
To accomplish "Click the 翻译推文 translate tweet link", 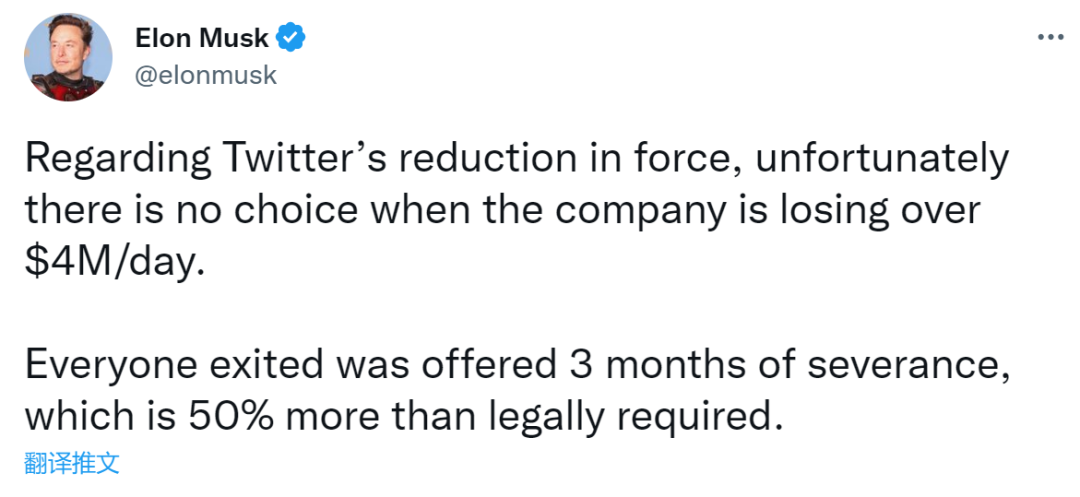I will 72,464.
